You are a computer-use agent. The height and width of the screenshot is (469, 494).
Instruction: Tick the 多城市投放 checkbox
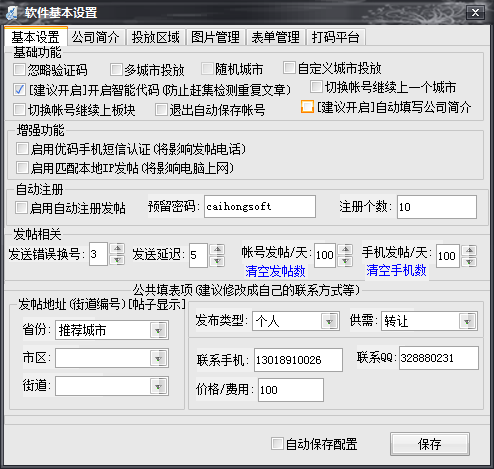click(116, 70)
